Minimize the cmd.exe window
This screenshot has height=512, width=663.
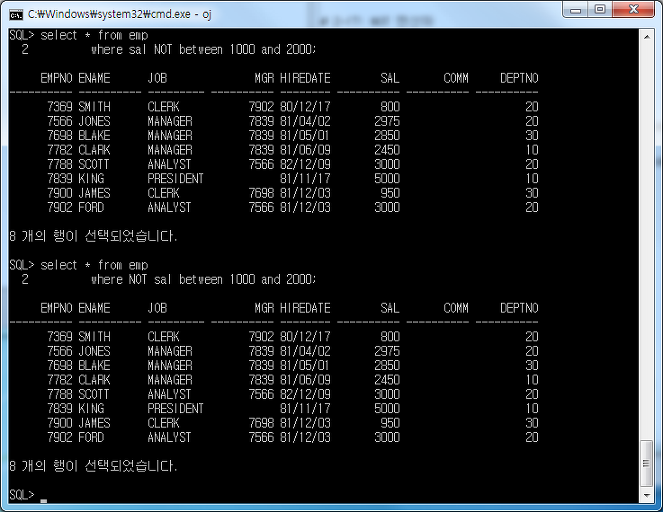click(575, 10)
